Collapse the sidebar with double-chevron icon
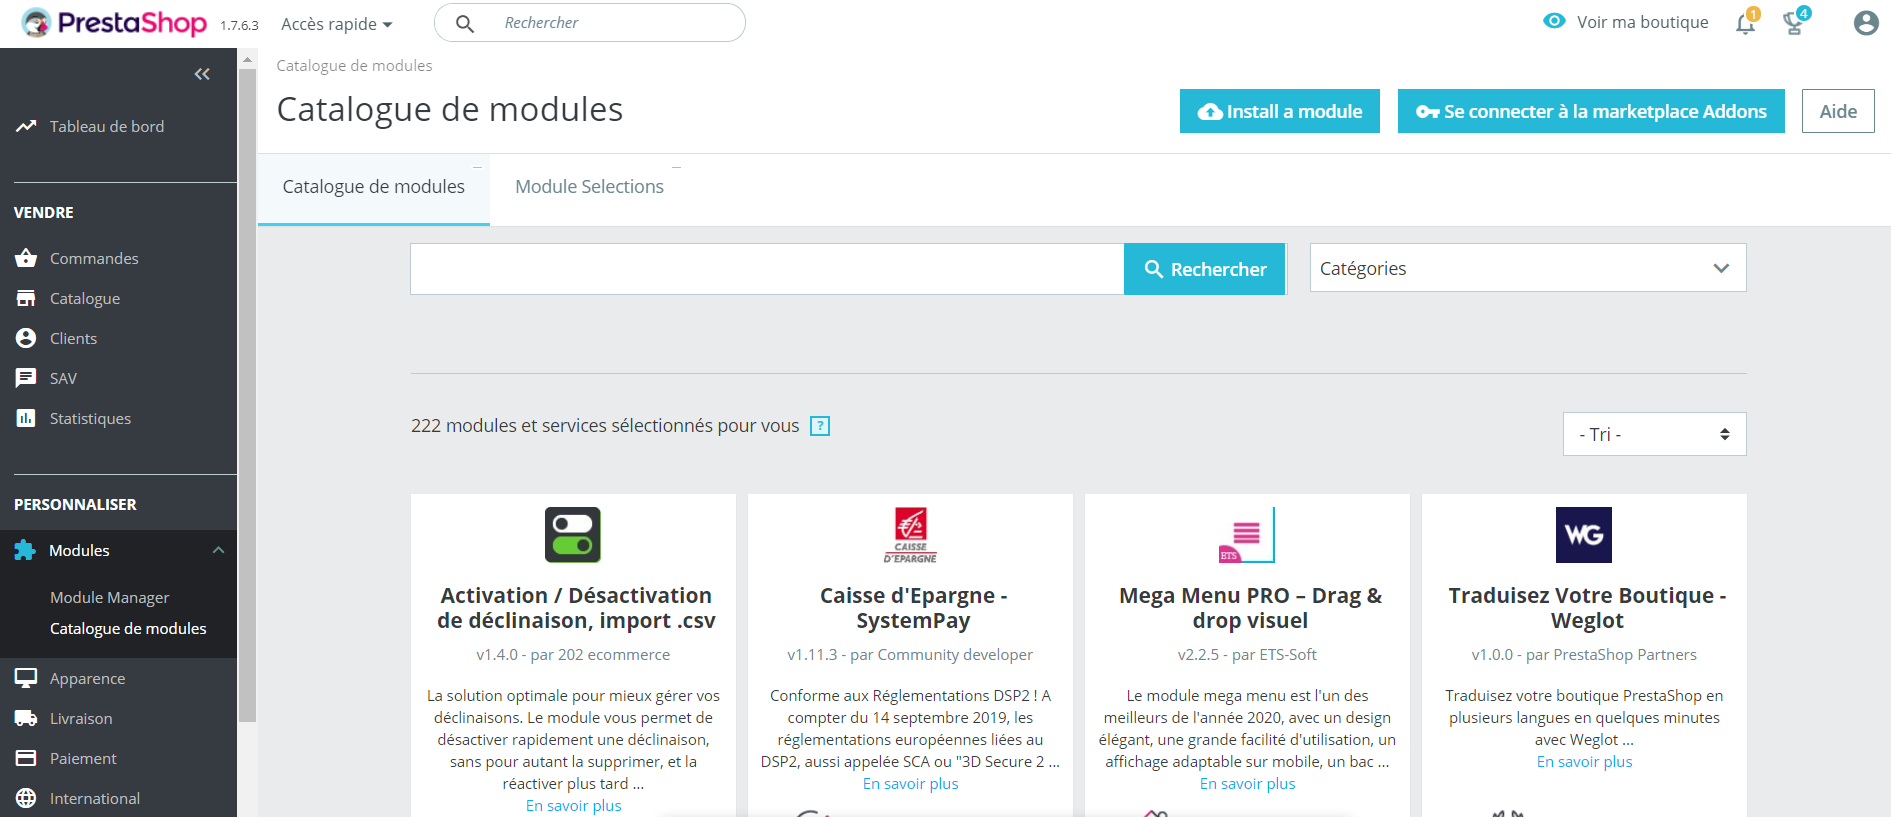 pyautogui.click(x=202, y=74)
